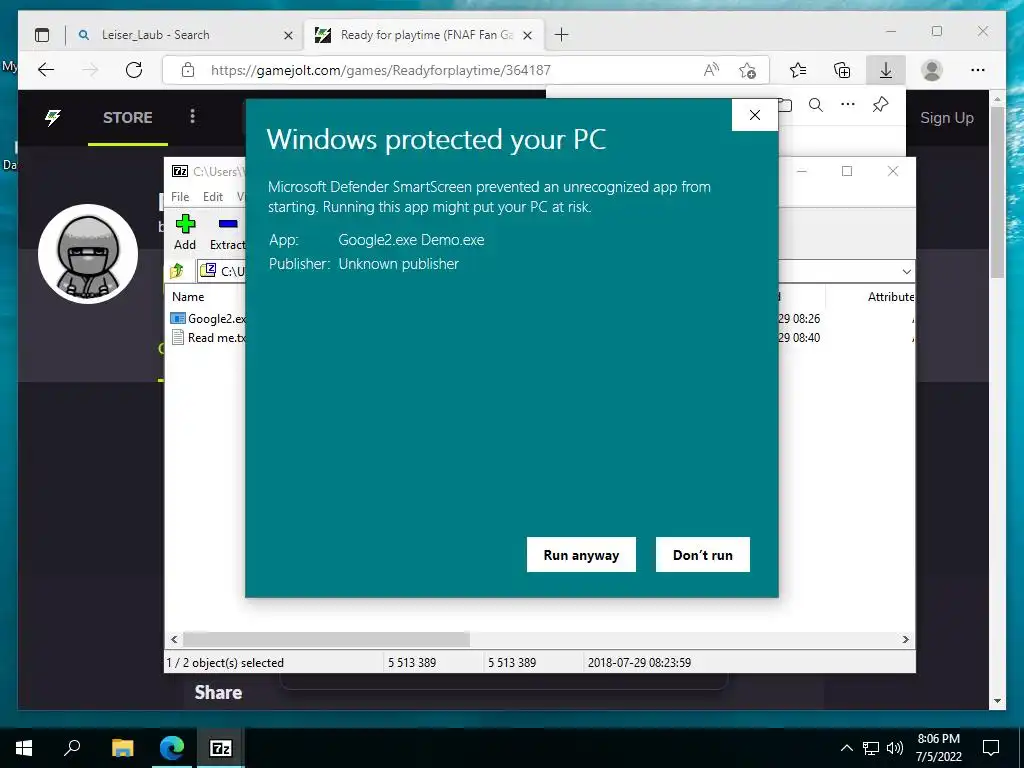The width and height of the screenshot is (1024, 768).
Task: Click the developer avatar image
Action: [x=88, y=254]
